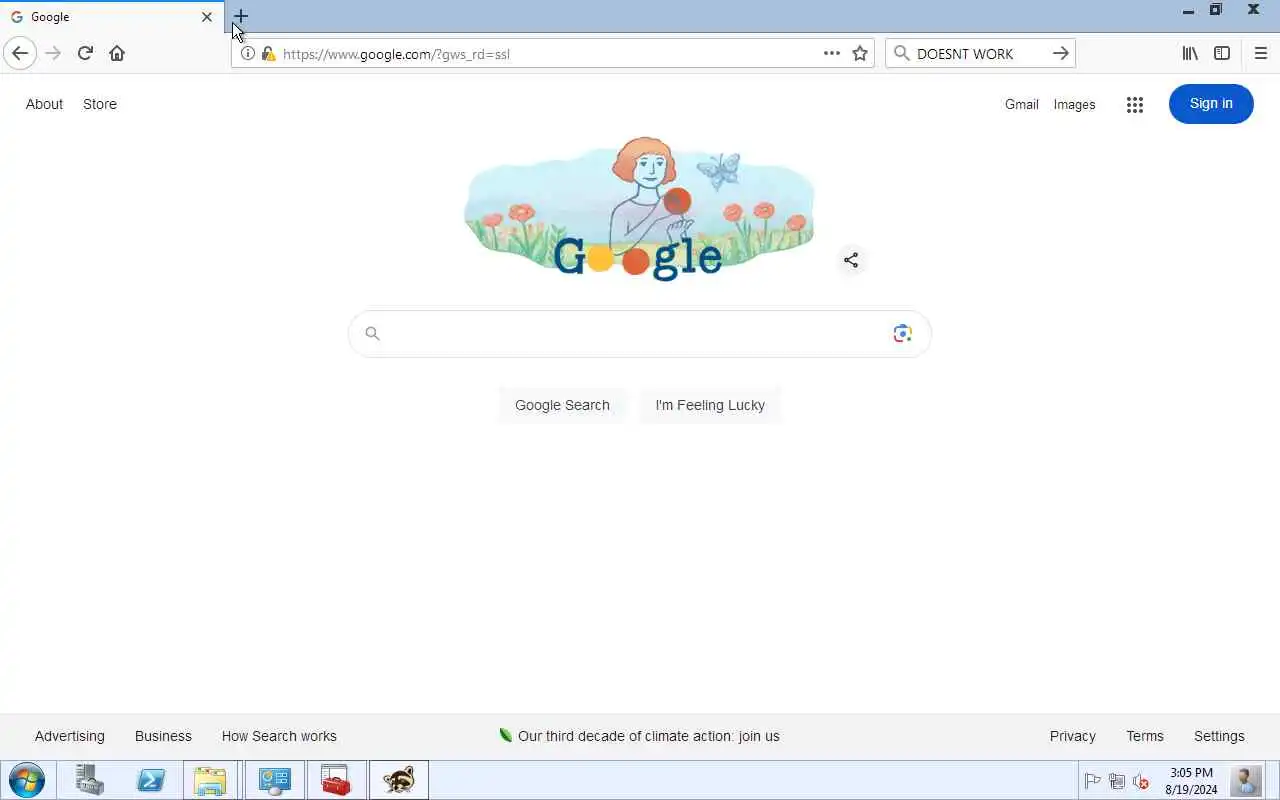
Task: Open Action Center flag tray icon
Action: 1093,782
